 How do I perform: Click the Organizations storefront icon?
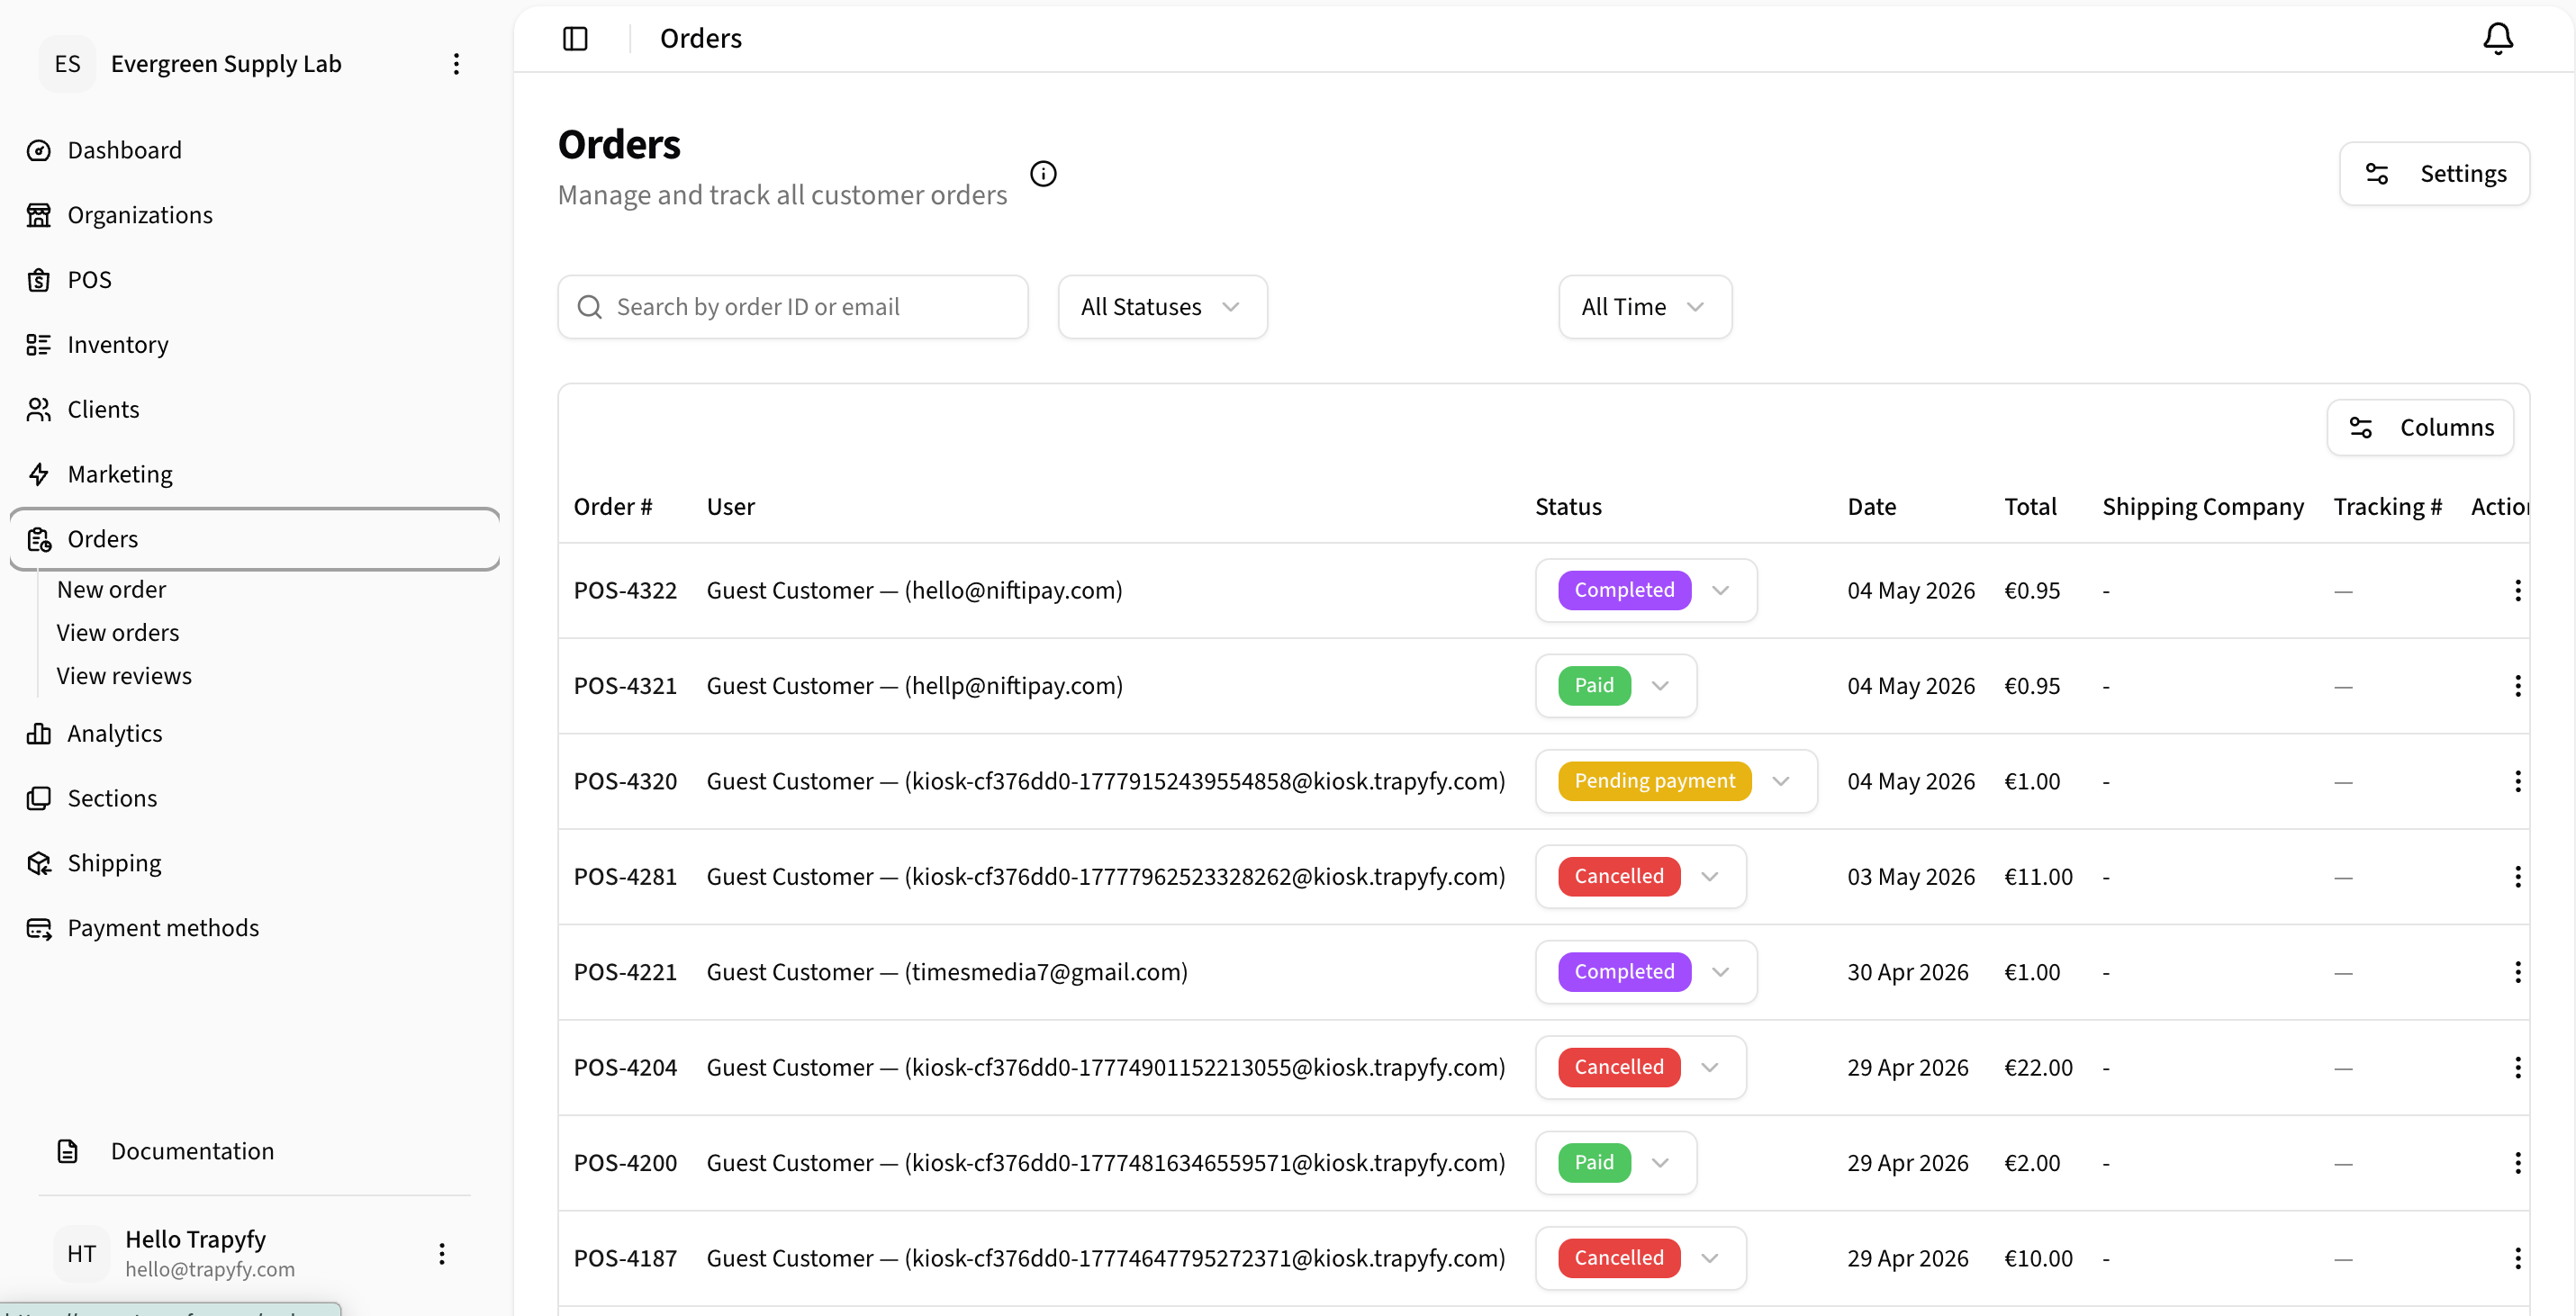click(x=39, y=215)
